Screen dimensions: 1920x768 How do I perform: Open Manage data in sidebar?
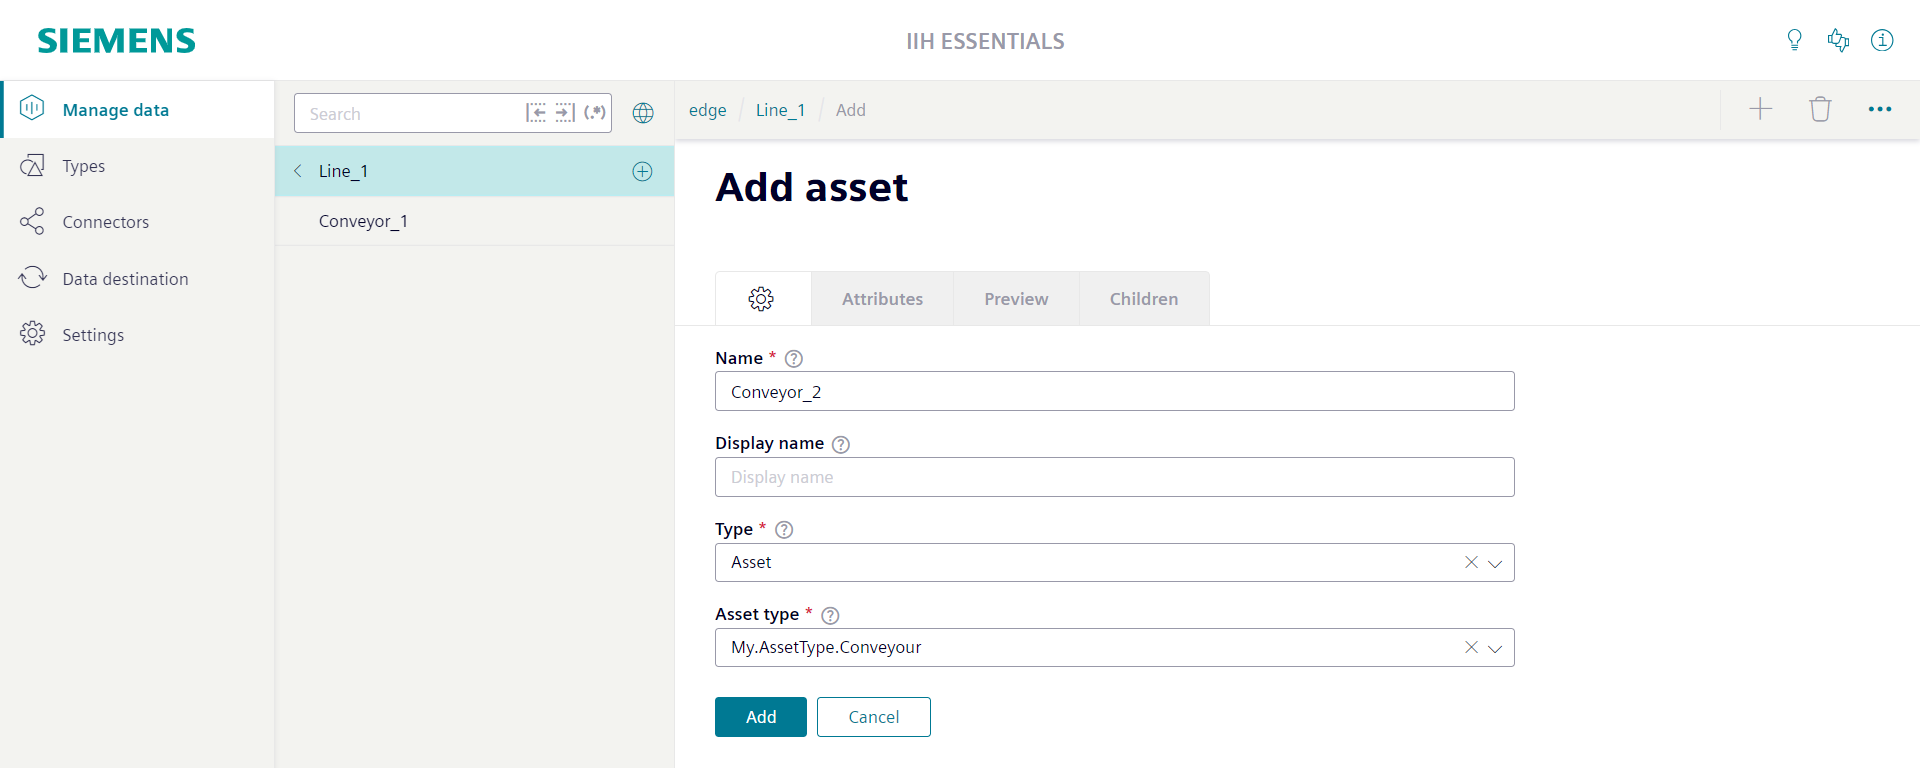click(138, 109)
